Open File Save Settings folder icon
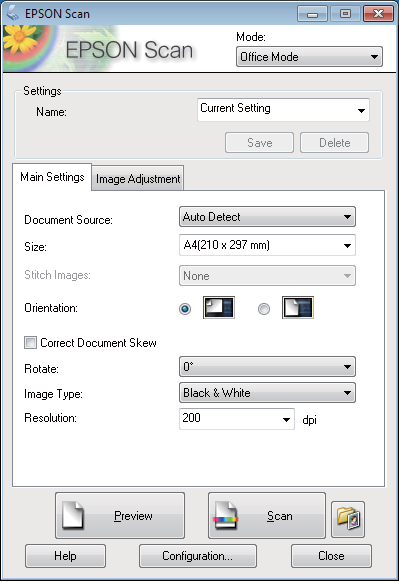 [x=348, y=519]
